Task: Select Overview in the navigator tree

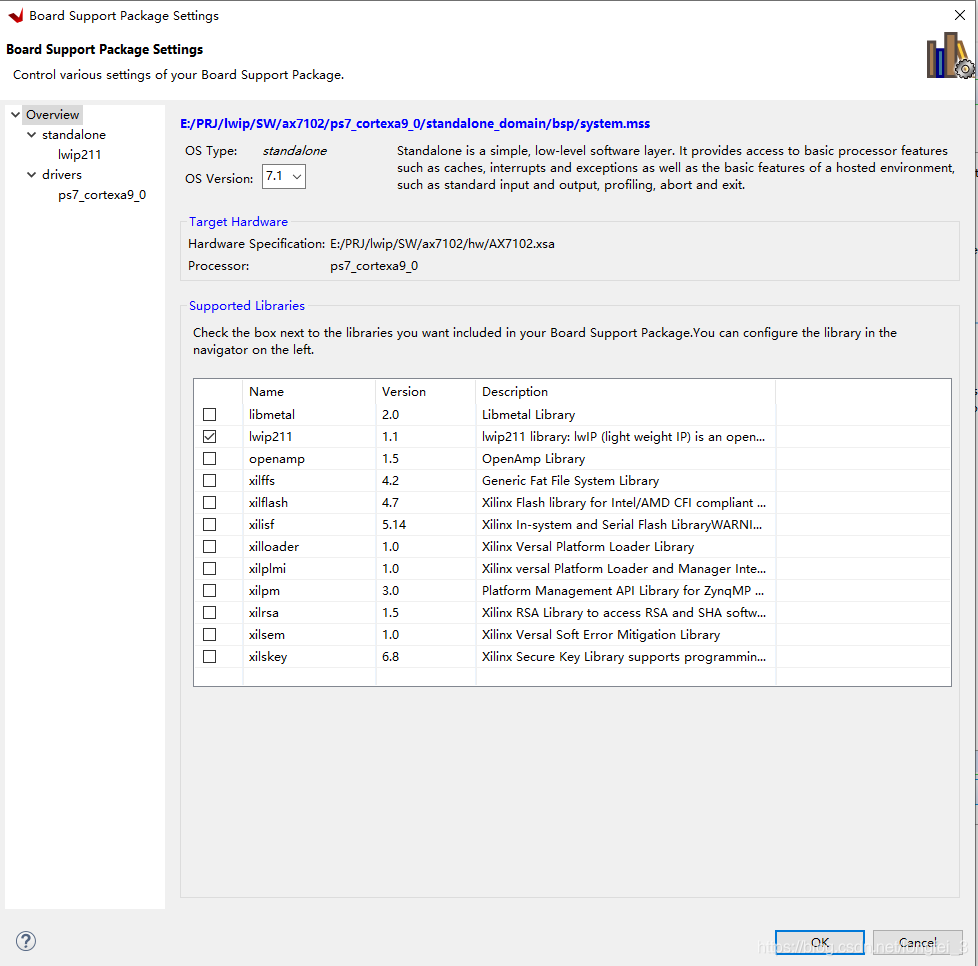Action: [52, 115]
